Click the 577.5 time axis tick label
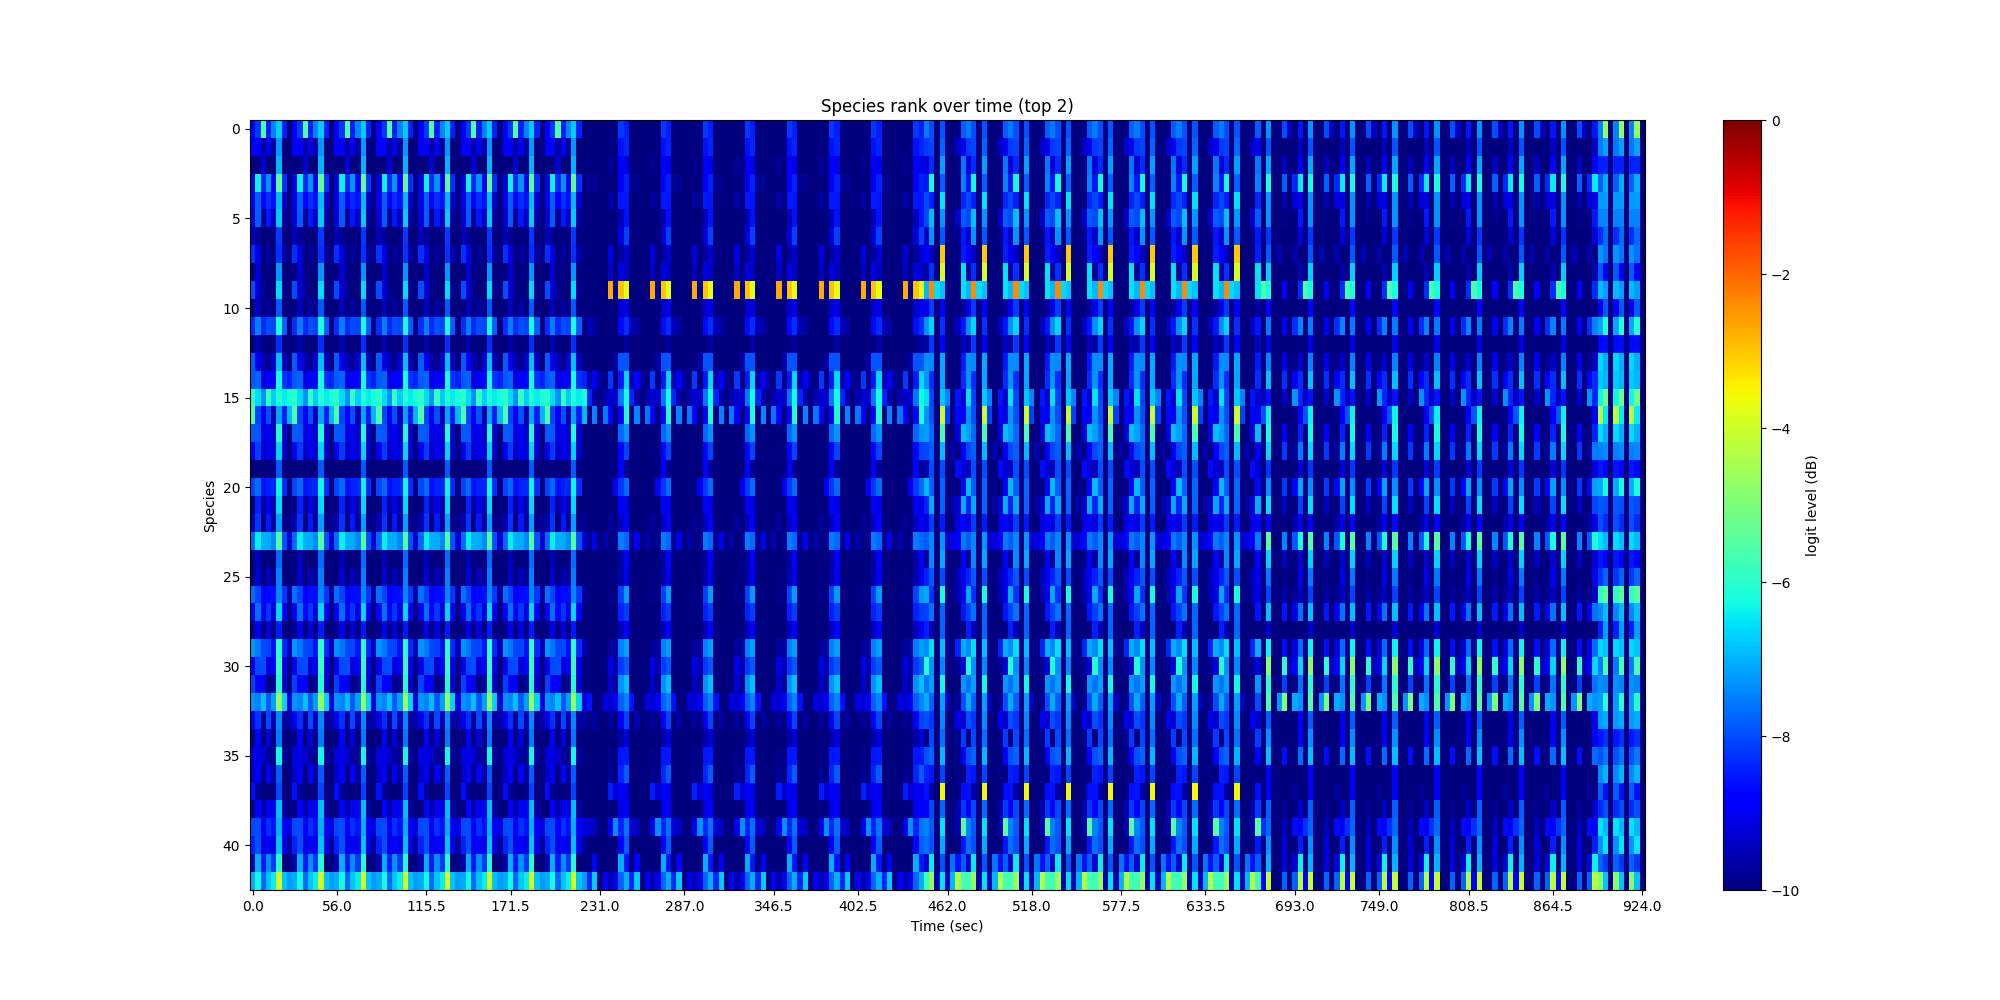Viewport: 2000px width, 1000px height. point(1120,906)
